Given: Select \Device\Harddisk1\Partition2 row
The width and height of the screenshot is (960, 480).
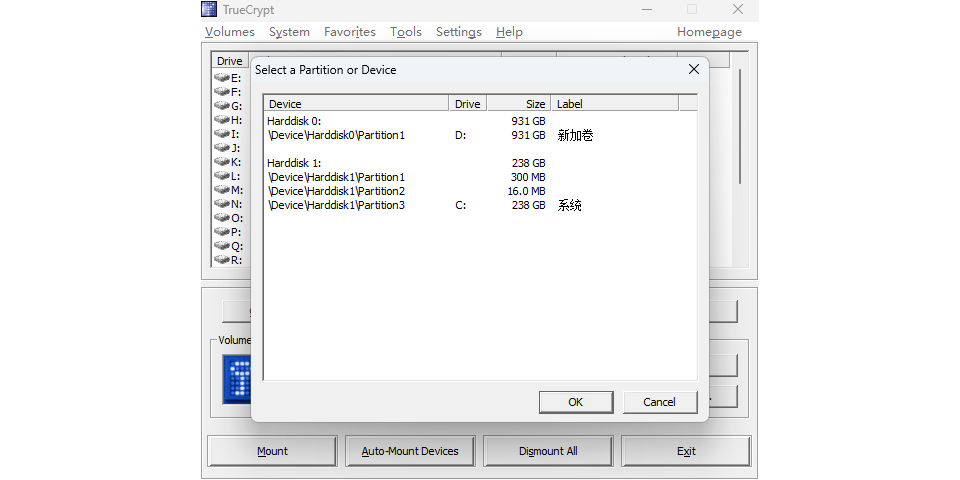Looking at the screenshot, I should (x=481, y=192).
